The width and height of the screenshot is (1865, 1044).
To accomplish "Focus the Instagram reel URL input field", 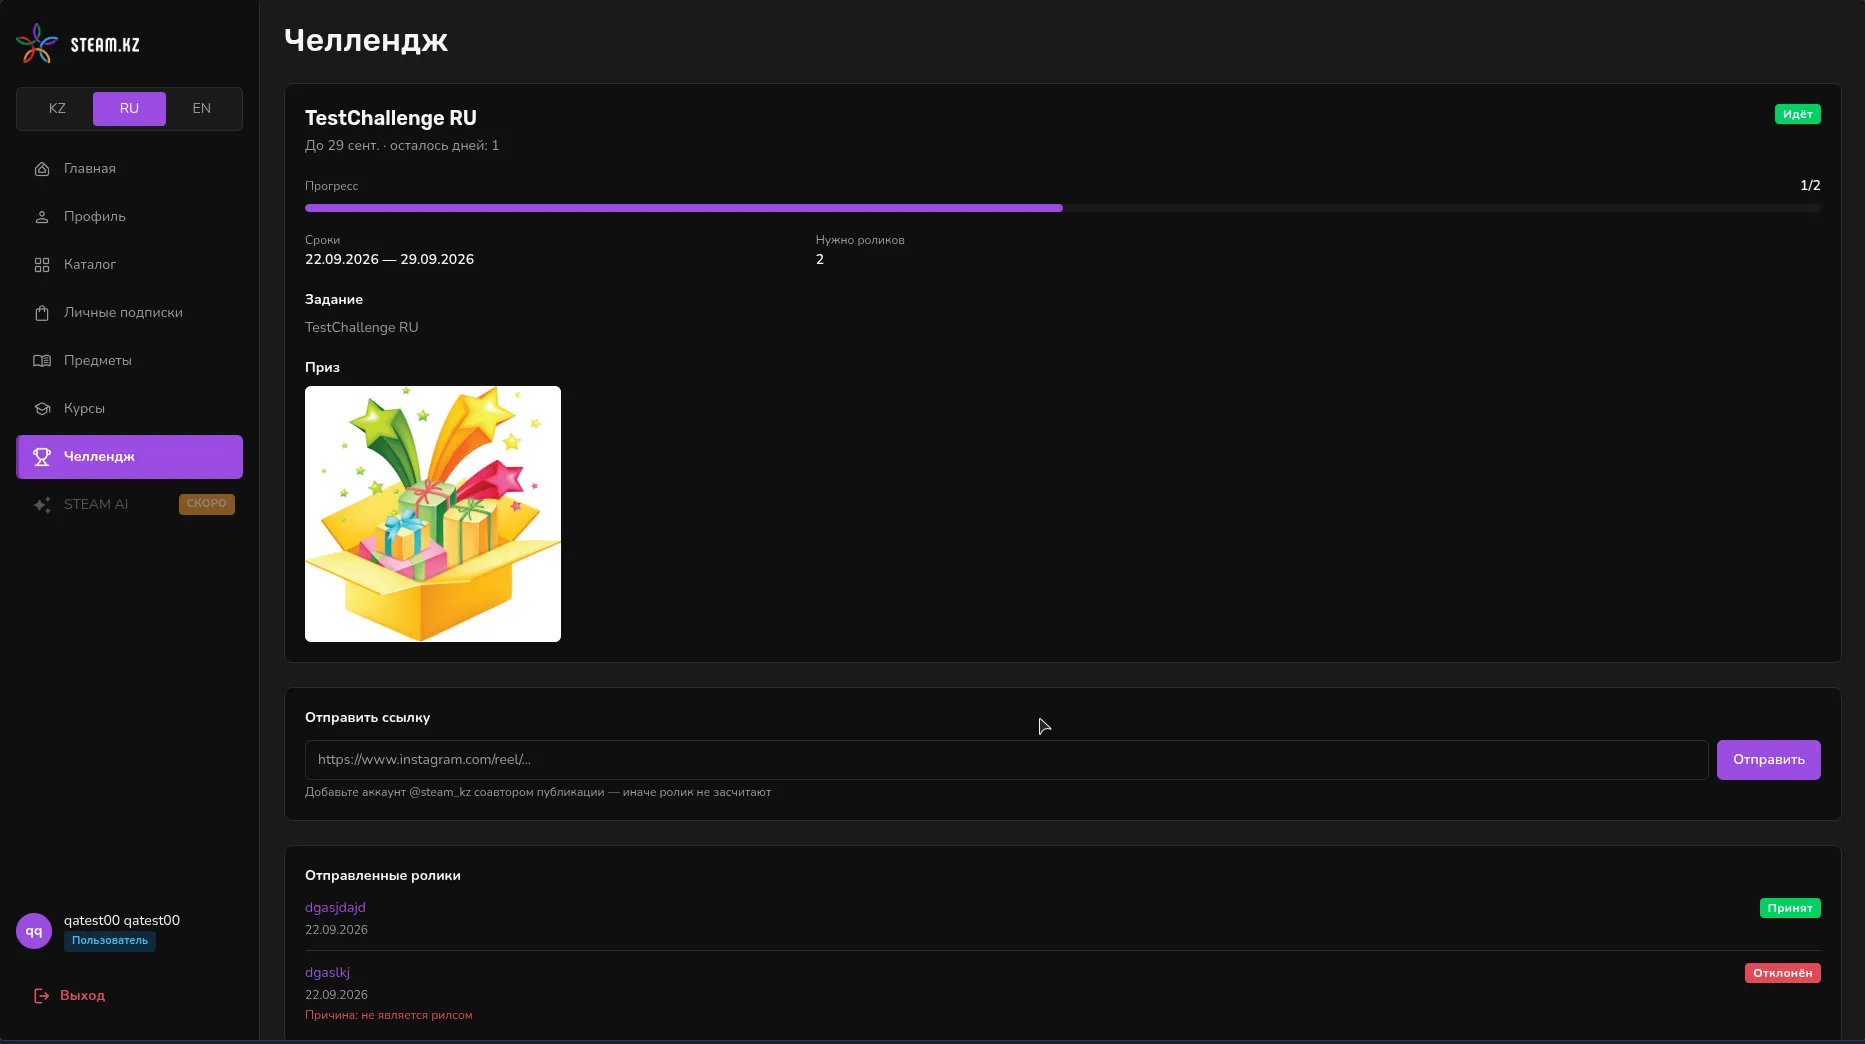I will click(1006, 760).
